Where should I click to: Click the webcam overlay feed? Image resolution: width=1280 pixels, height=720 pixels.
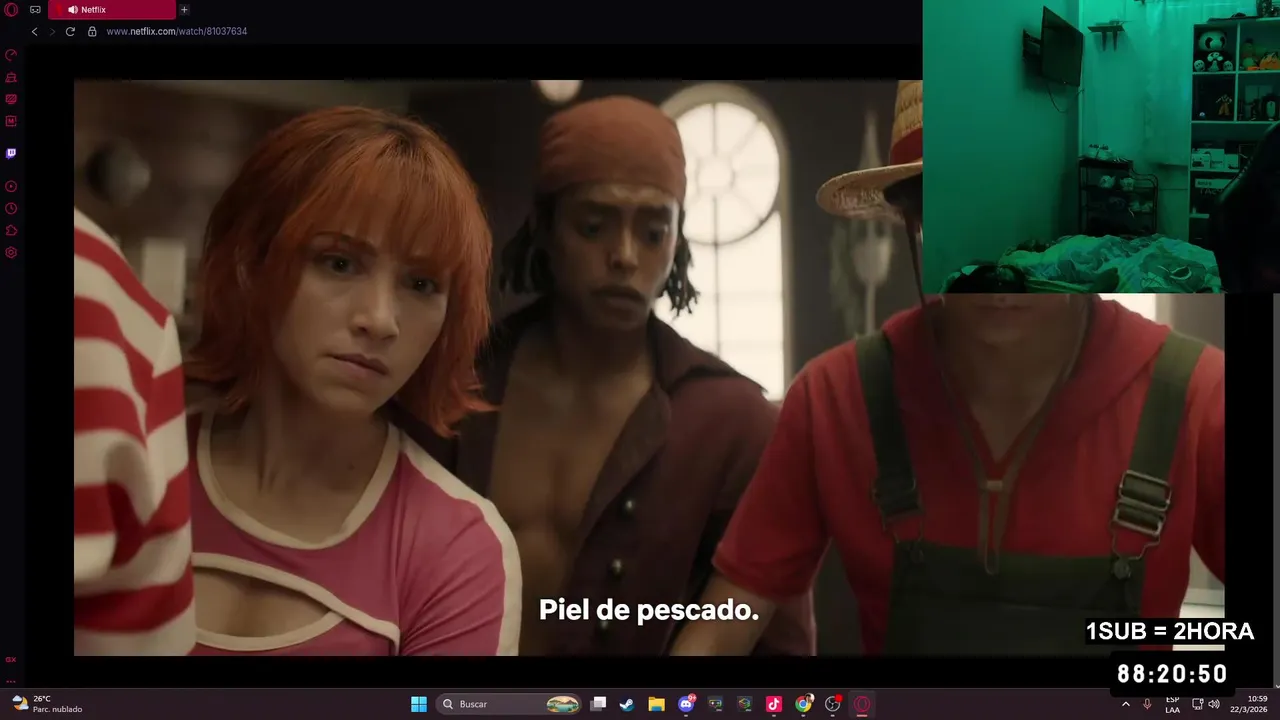[1101, 146]
